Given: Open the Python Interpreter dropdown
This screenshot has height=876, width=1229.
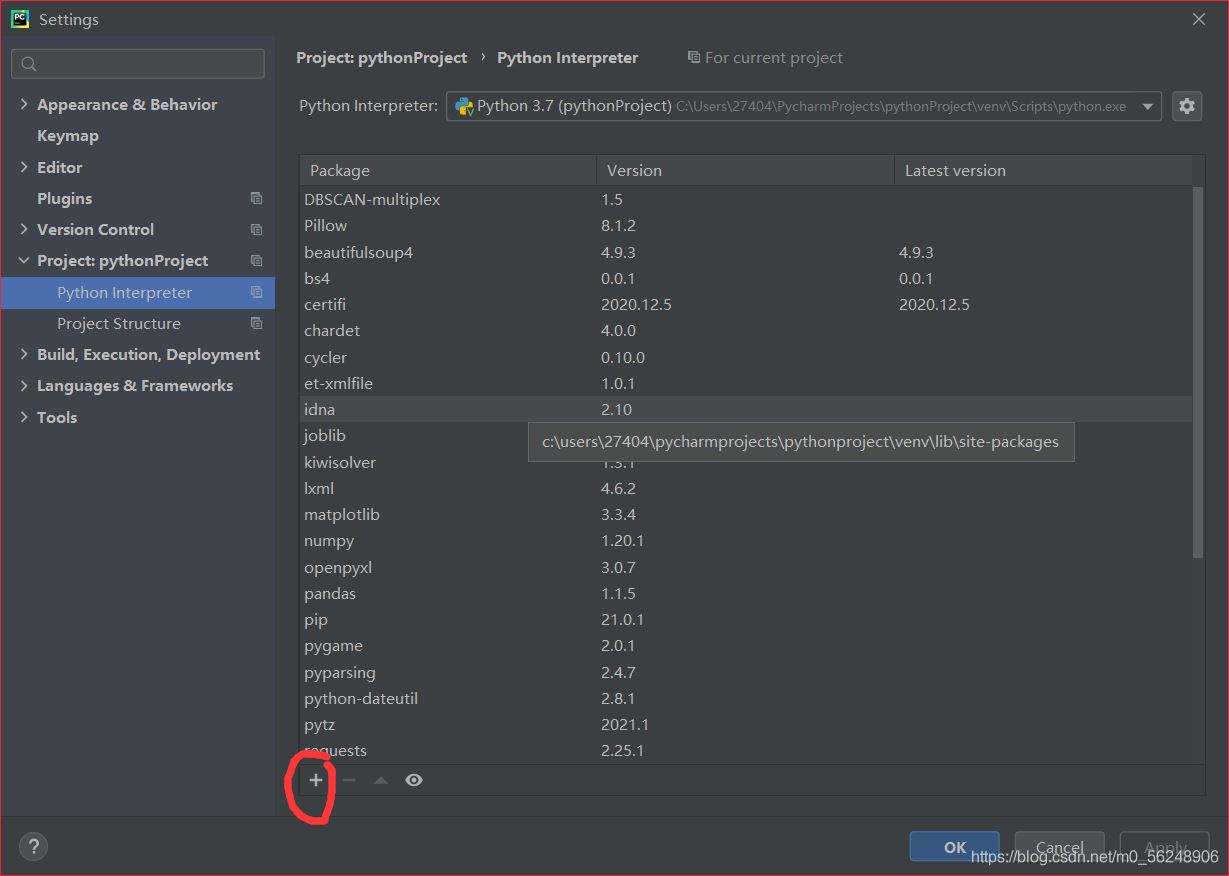Looking at the screenshot, I should (1148, 107).
